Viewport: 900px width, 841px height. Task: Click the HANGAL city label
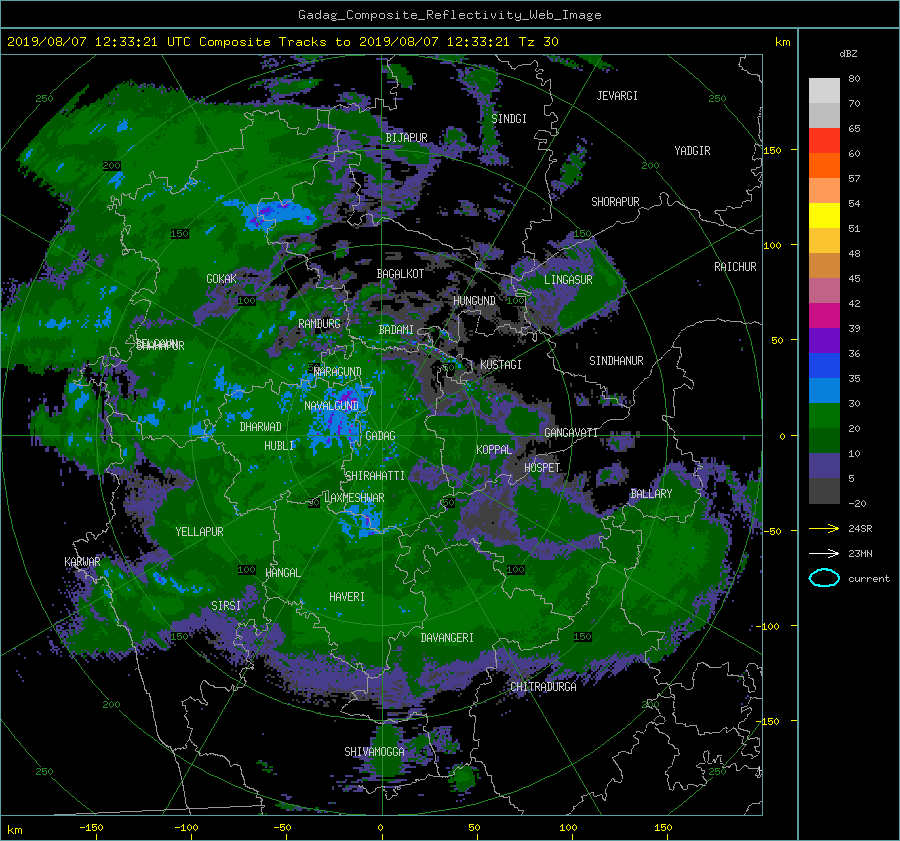(283, 573)
